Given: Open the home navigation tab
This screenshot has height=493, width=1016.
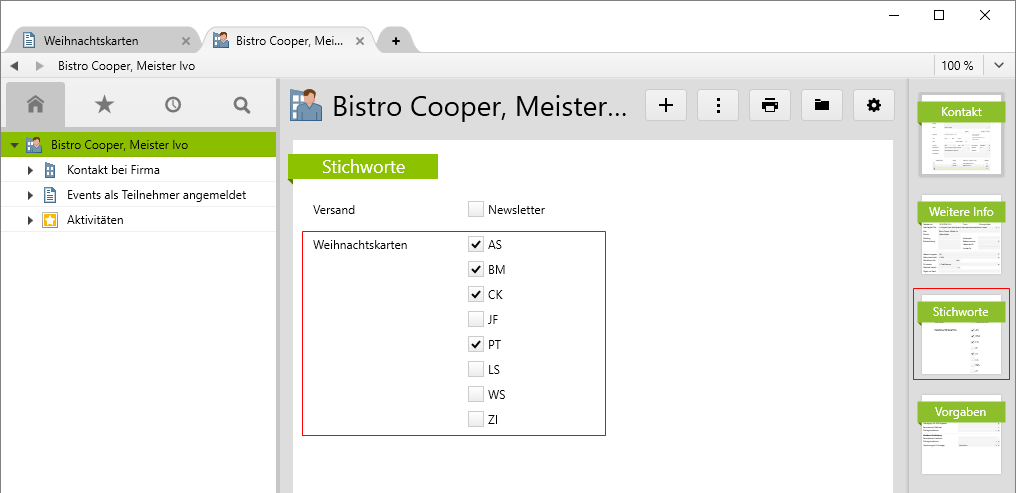Looking at the screenshot, I should tap(35, 104).
